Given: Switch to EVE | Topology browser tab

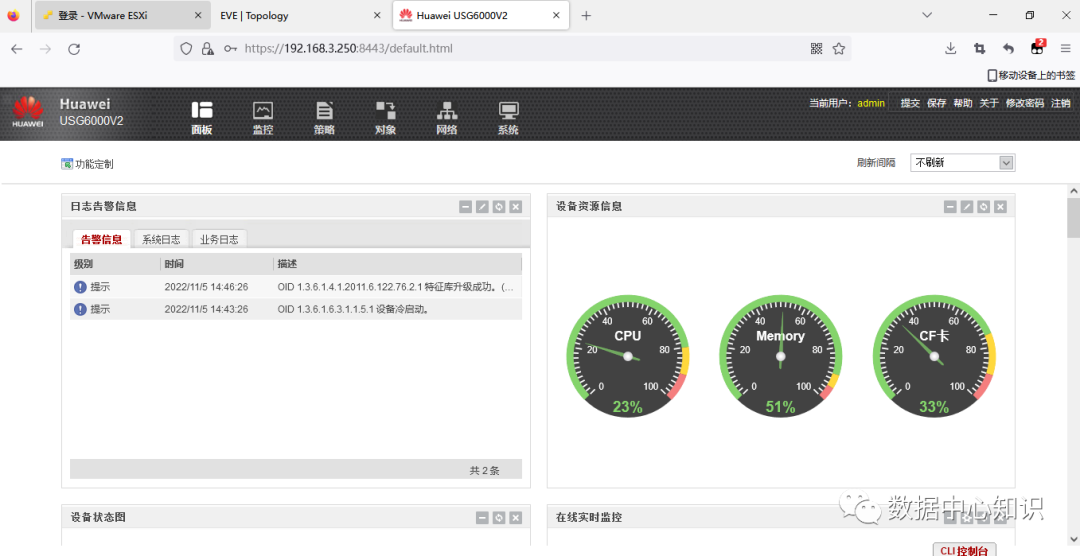Looking at the screenshot, I should click(301, 15).
